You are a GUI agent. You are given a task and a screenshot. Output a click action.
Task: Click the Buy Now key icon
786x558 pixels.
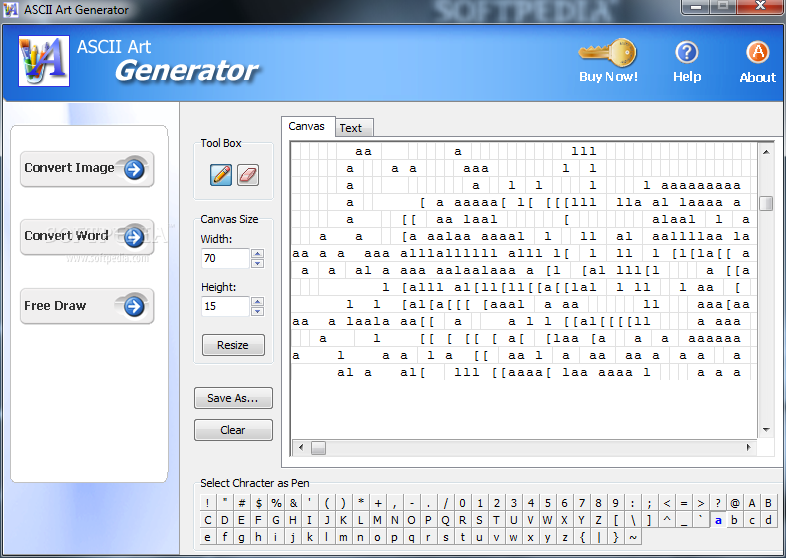click(x=608, y=53)
